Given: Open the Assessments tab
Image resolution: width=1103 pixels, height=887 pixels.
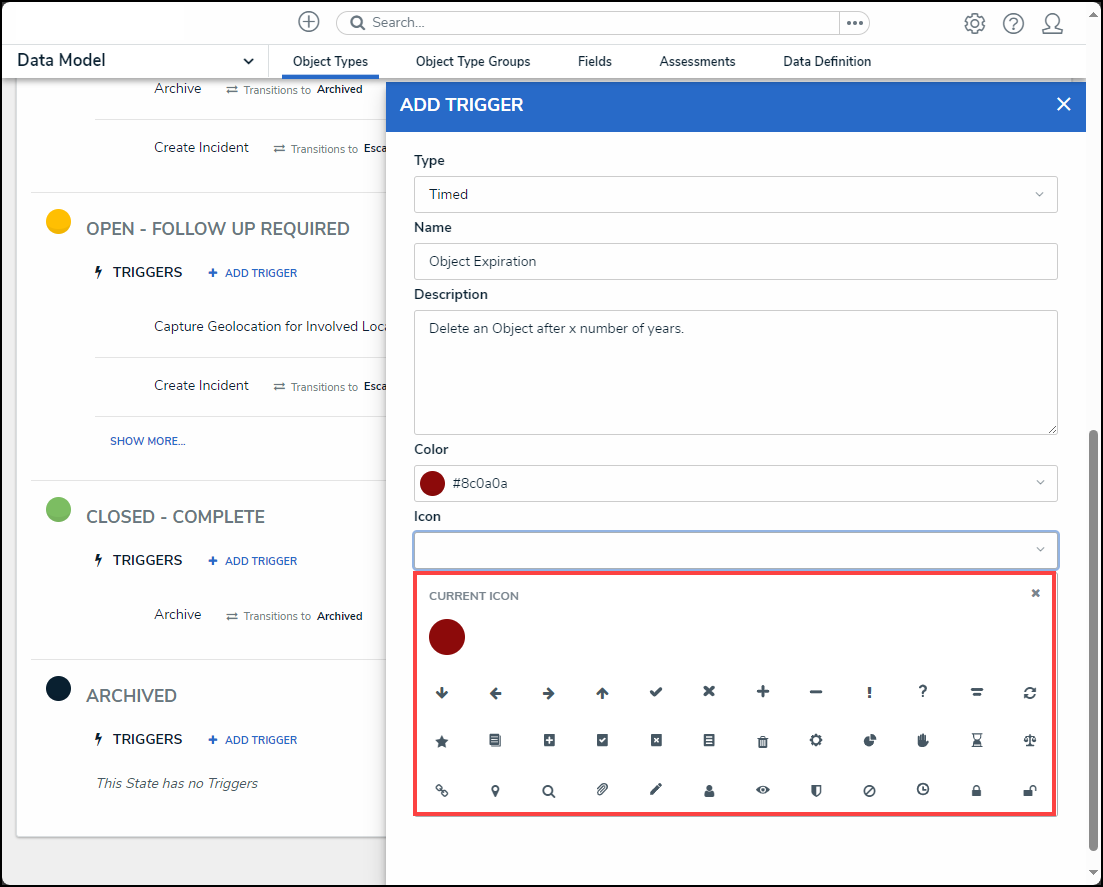Looking at the screenshot, I should click(697, 62).
